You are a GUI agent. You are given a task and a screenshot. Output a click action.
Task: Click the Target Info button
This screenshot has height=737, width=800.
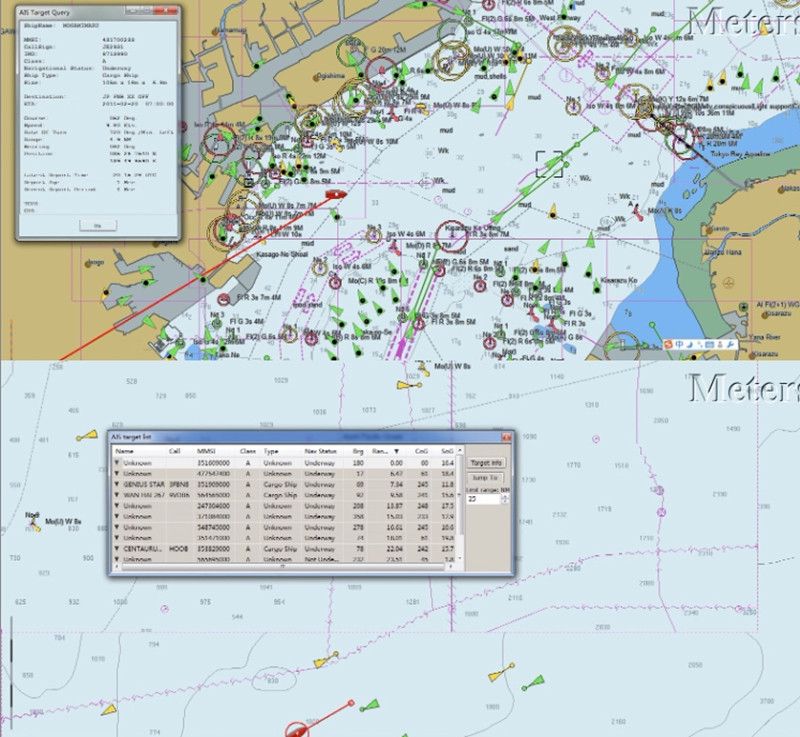click(x=488, y=460)
